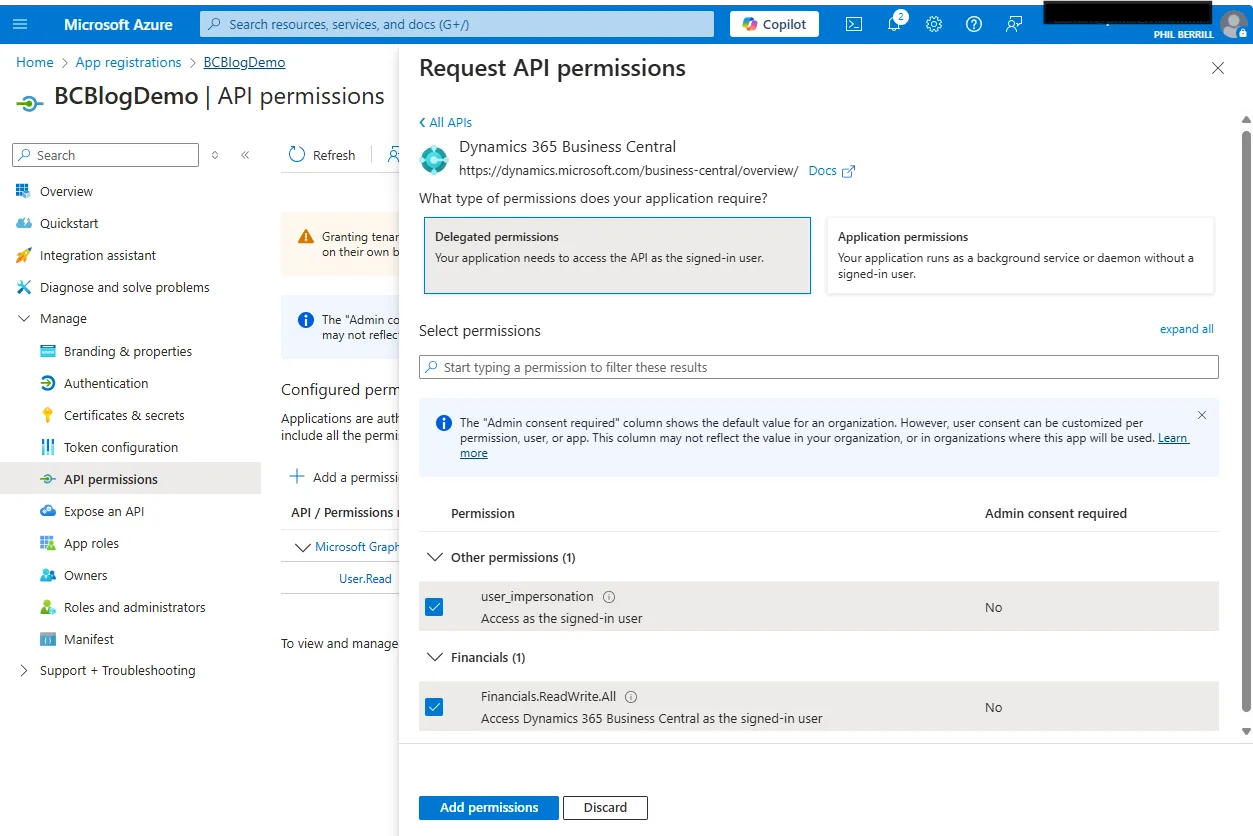Screen dimensions: 1253x836
Task: Click the scrollbar down arrow in the panel
Action: click(1246, 732)
